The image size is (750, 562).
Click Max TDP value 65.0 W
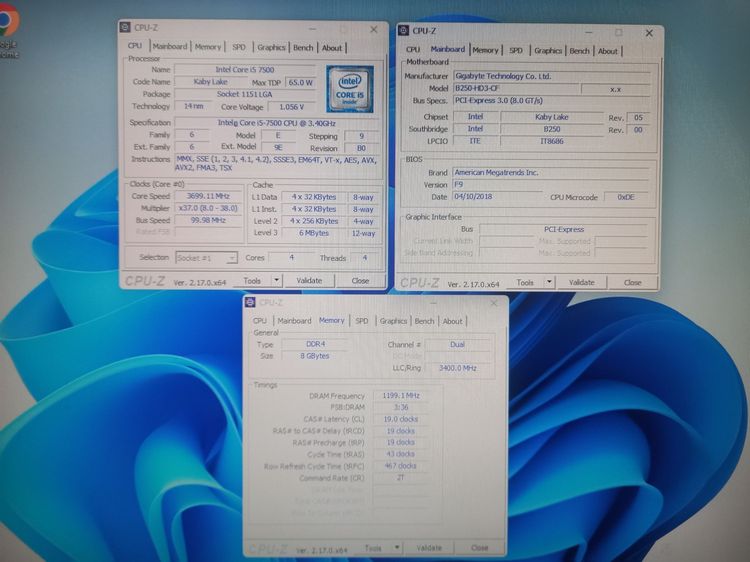pos(300,82)
